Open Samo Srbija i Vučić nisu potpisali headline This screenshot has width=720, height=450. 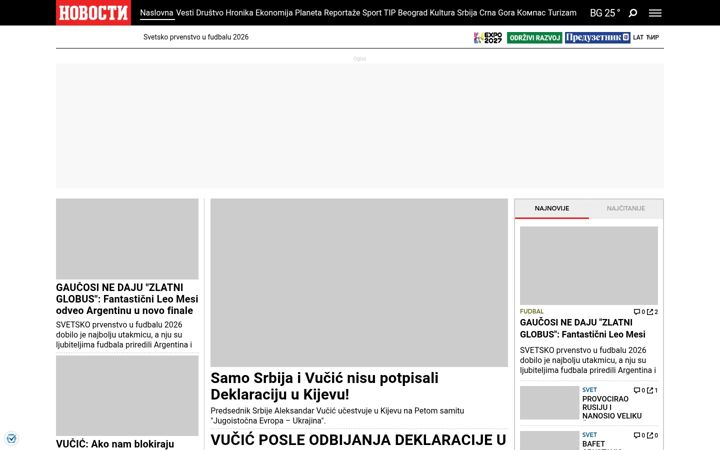click(325, 386)
